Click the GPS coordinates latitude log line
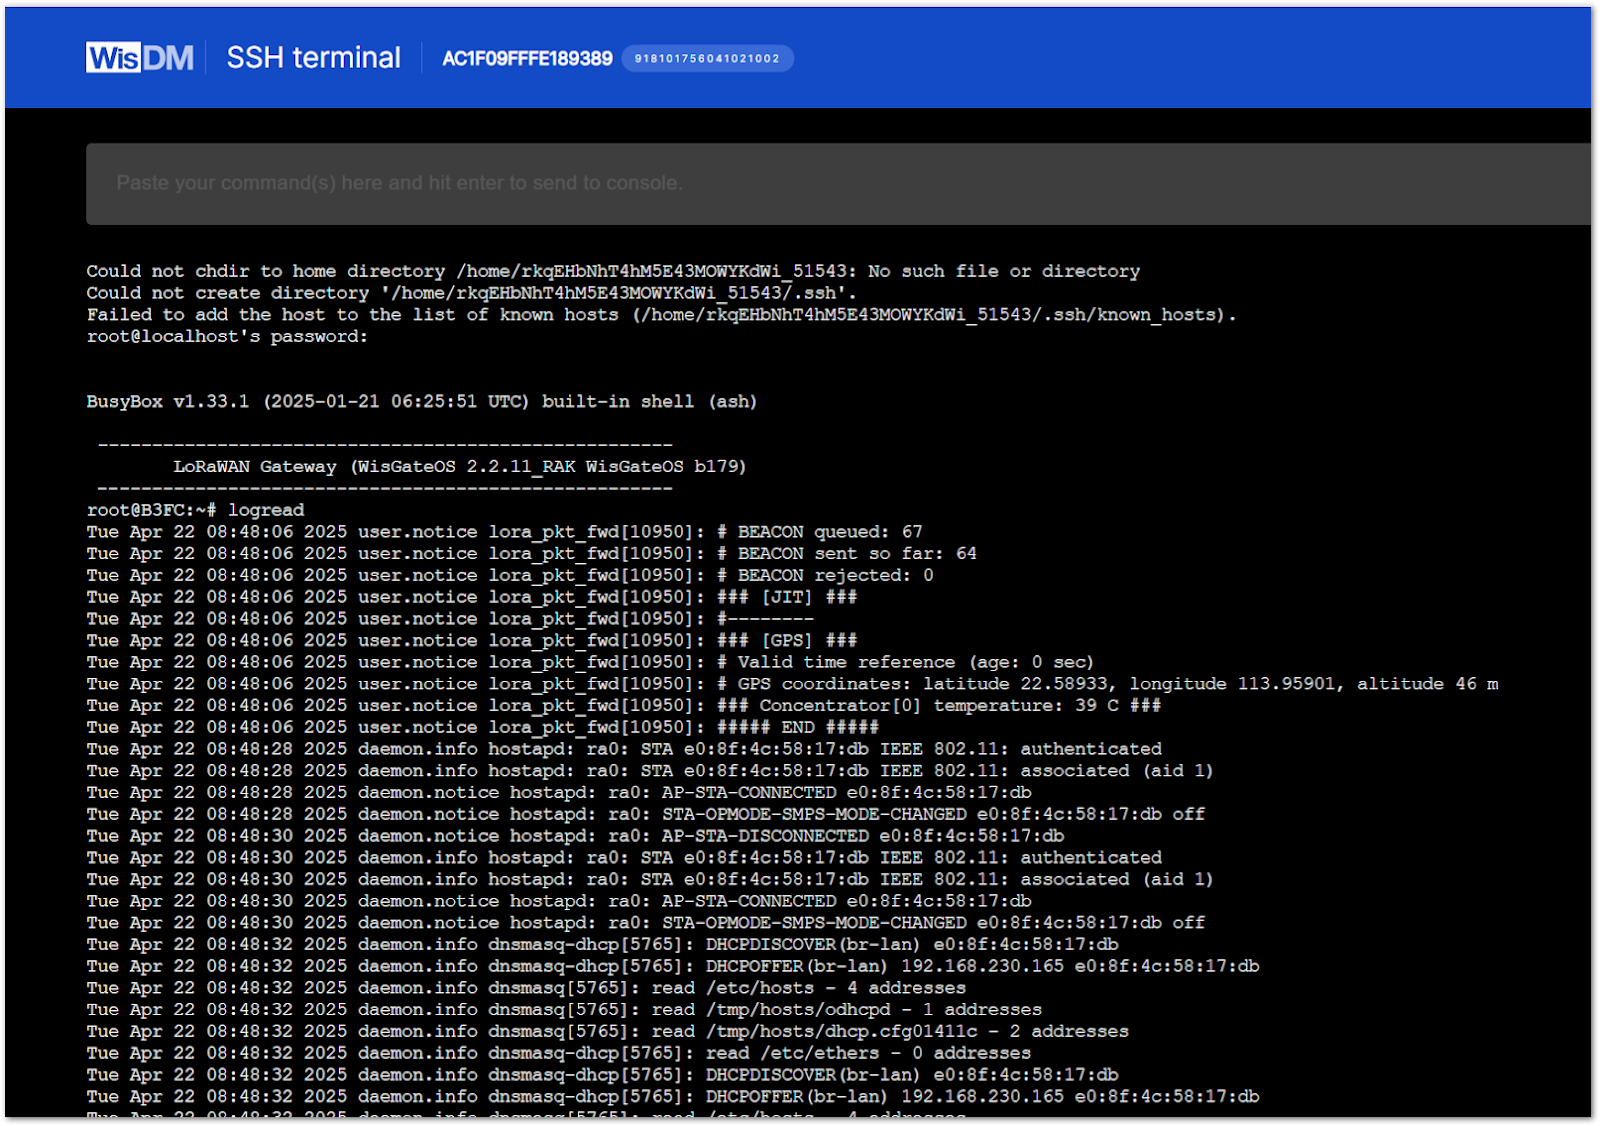This screenshot has width=1600, height=1126. [791, 684]
